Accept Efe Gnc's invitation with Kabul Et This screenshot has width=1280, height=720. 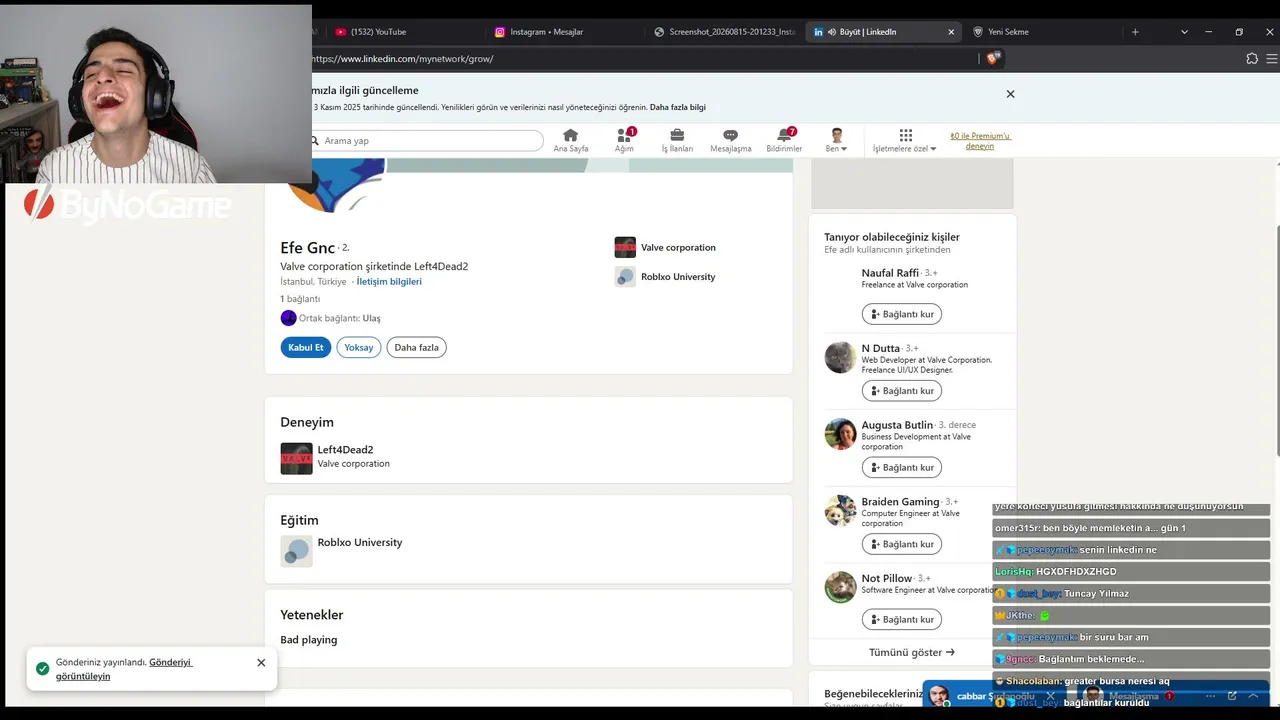pyautogui.click(x=305, y=347)
